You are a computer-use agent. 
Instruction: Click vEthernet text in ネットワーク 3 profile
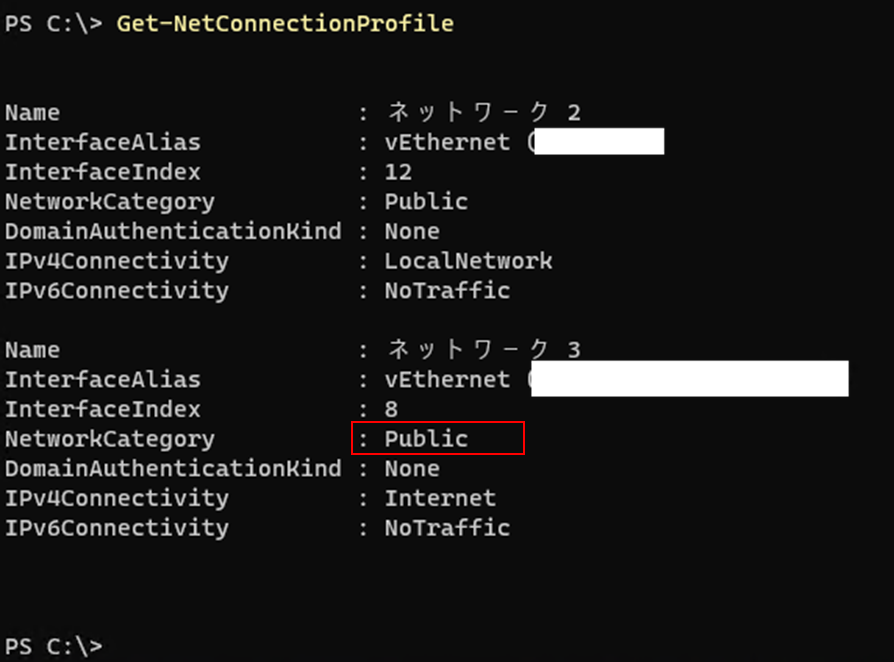click(x=447, y=380)
